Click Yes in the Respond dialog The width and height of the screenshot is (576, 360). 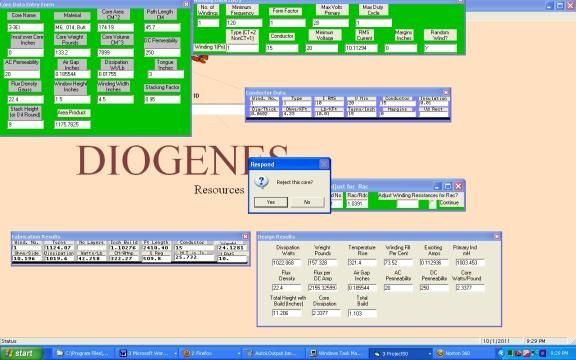[271, 202]
